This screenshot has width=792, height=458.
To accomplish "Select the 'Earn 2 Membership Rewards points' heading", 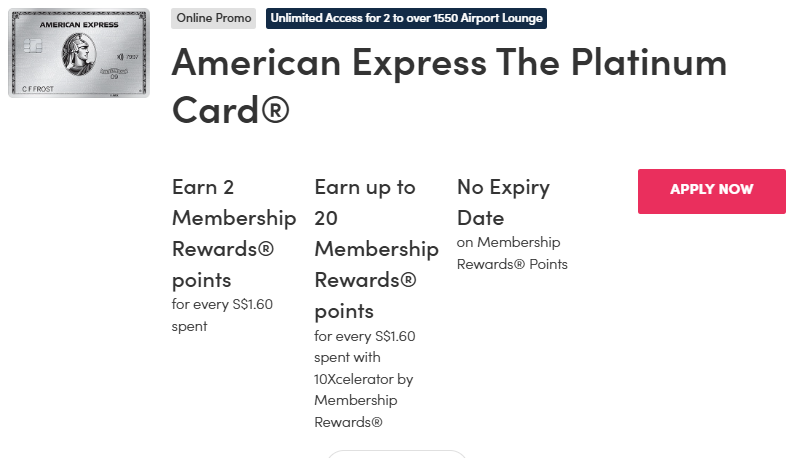I will pos(233,233).
